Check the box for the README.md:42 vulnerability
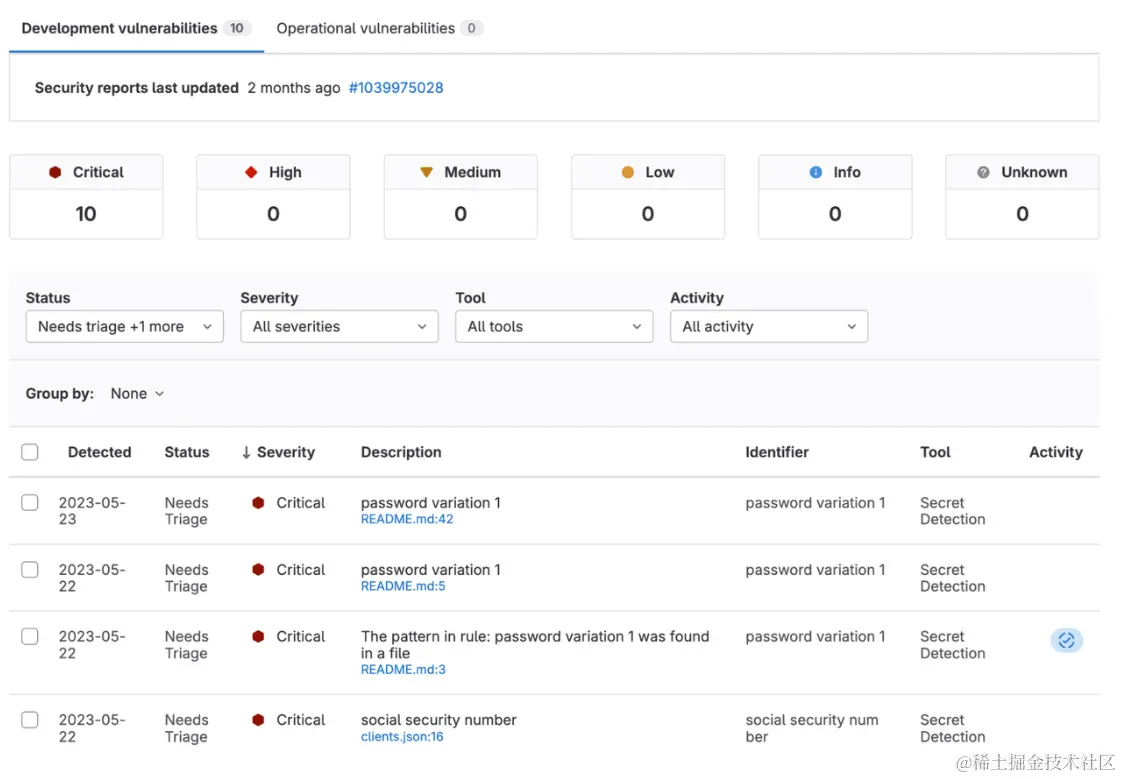Viewport: 1122px width, 779px height. tap(30, 503)
